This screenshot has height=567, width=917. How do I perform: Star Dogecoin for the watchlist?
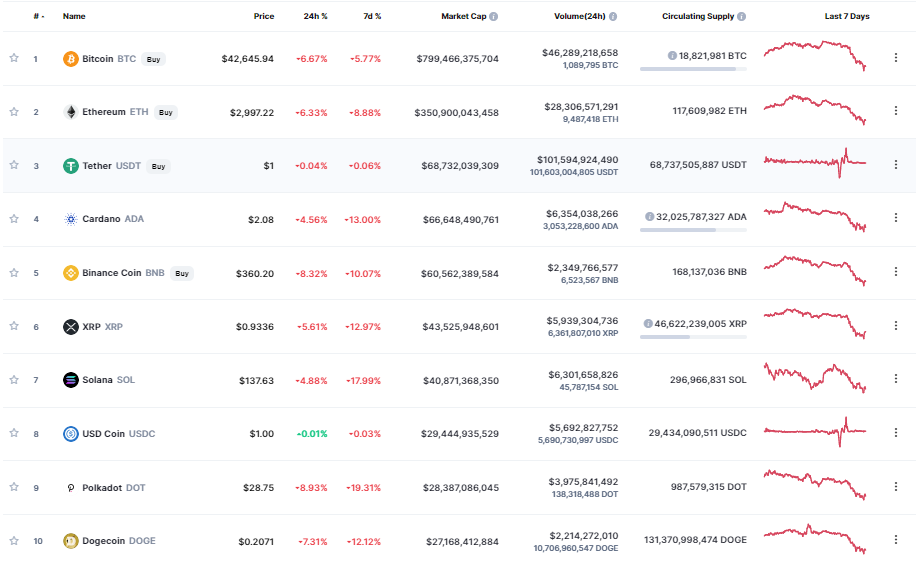(x=14, y=541)
